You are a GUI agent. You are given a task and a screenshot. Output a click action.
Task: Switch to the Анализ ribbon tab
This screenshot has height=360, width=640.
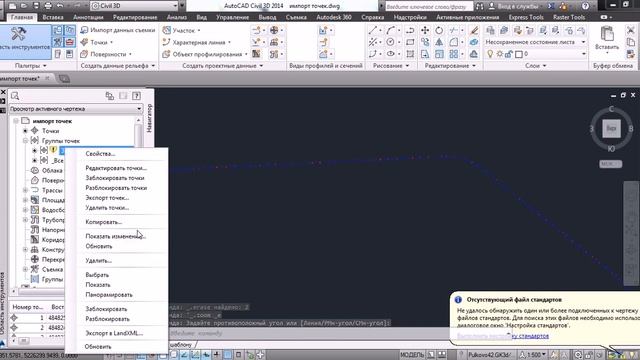point(177,17)
